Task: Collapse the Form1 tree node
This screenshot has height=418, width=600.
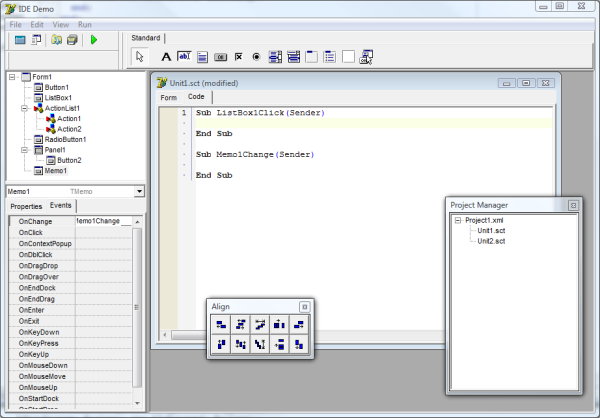Action: pyautogui.click(x=12, y=76)
